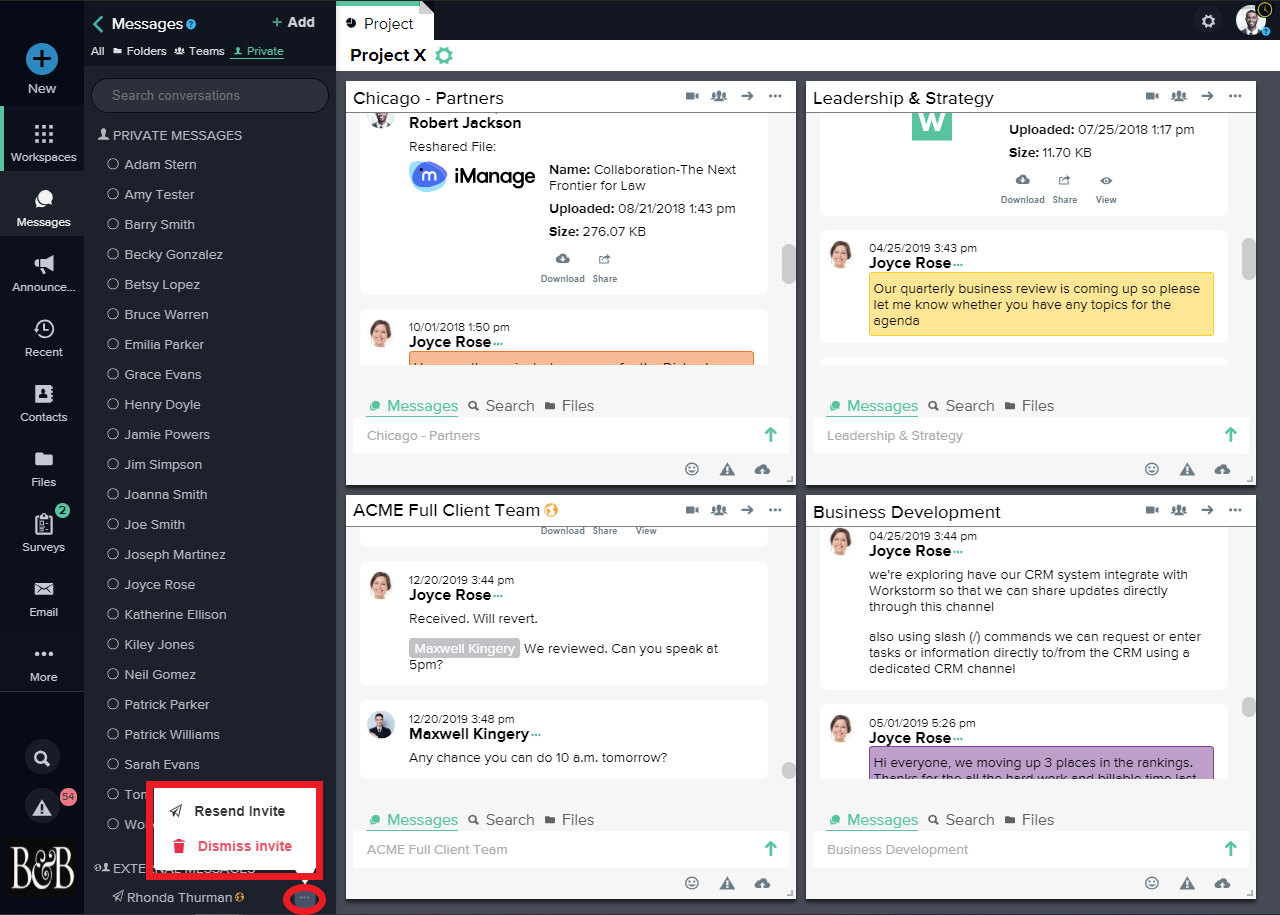Click Chicago - Partners panel scrollbar

pos(789,264)
